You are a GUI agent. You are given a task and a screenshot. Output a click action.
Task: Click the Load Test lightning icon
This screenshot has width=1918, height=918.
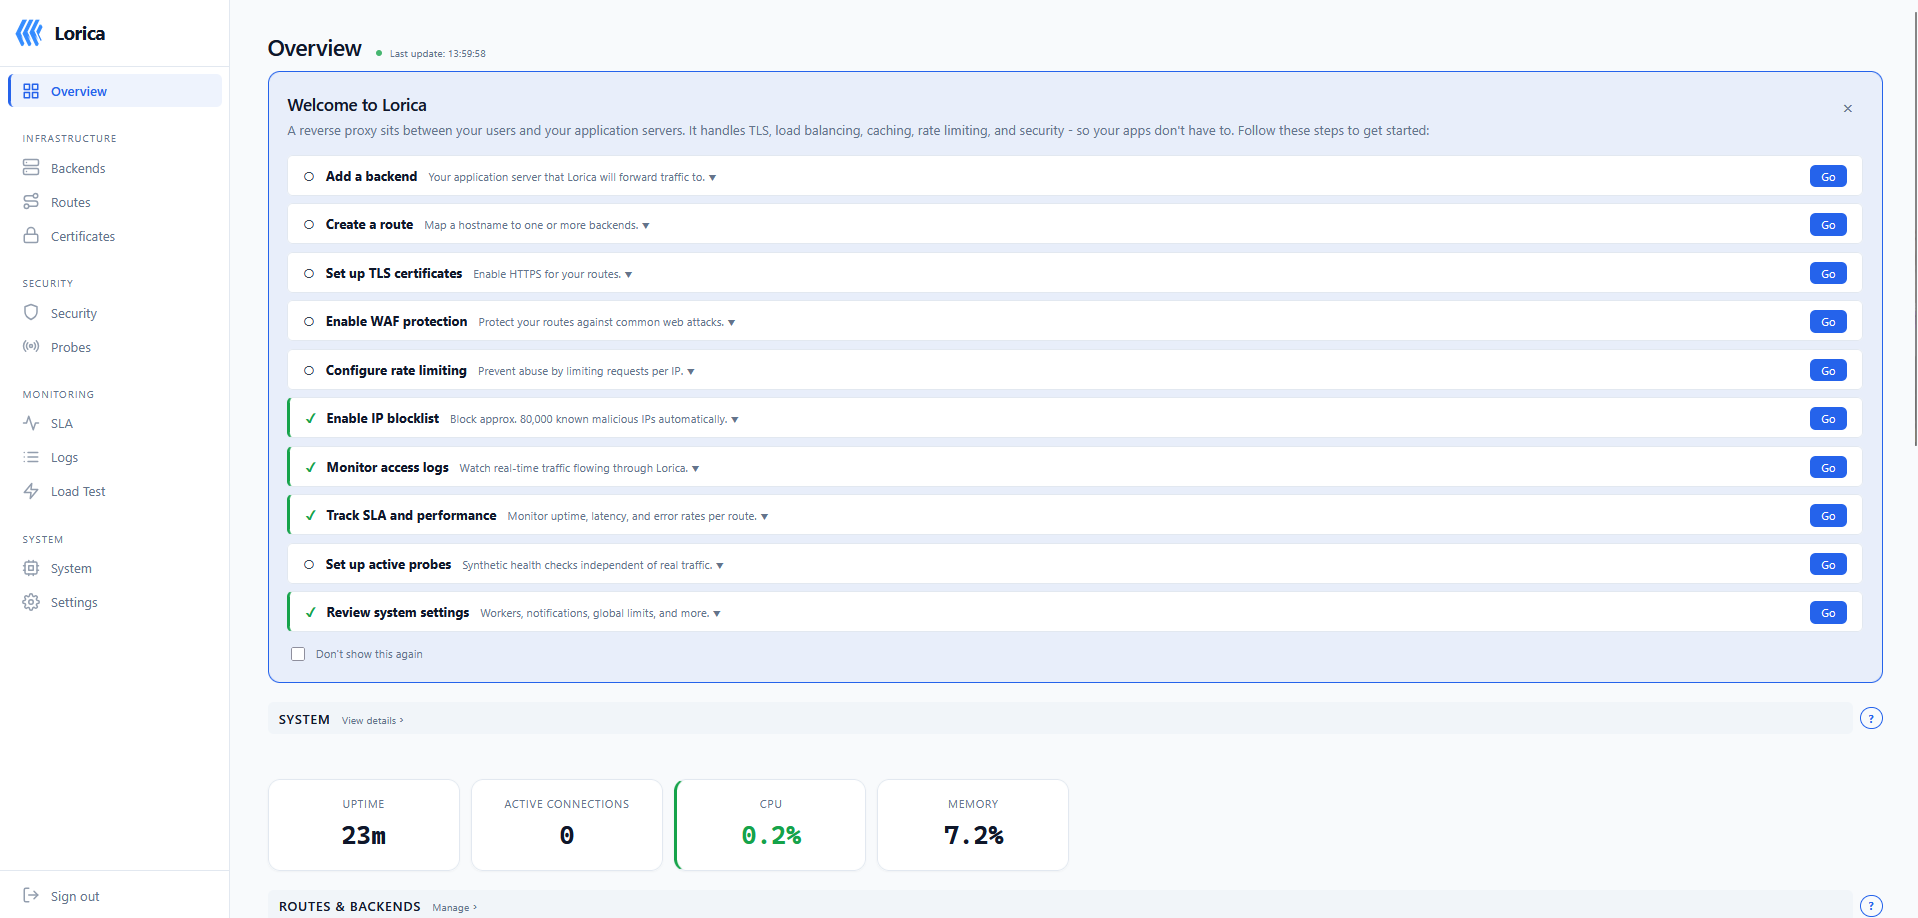31,491
